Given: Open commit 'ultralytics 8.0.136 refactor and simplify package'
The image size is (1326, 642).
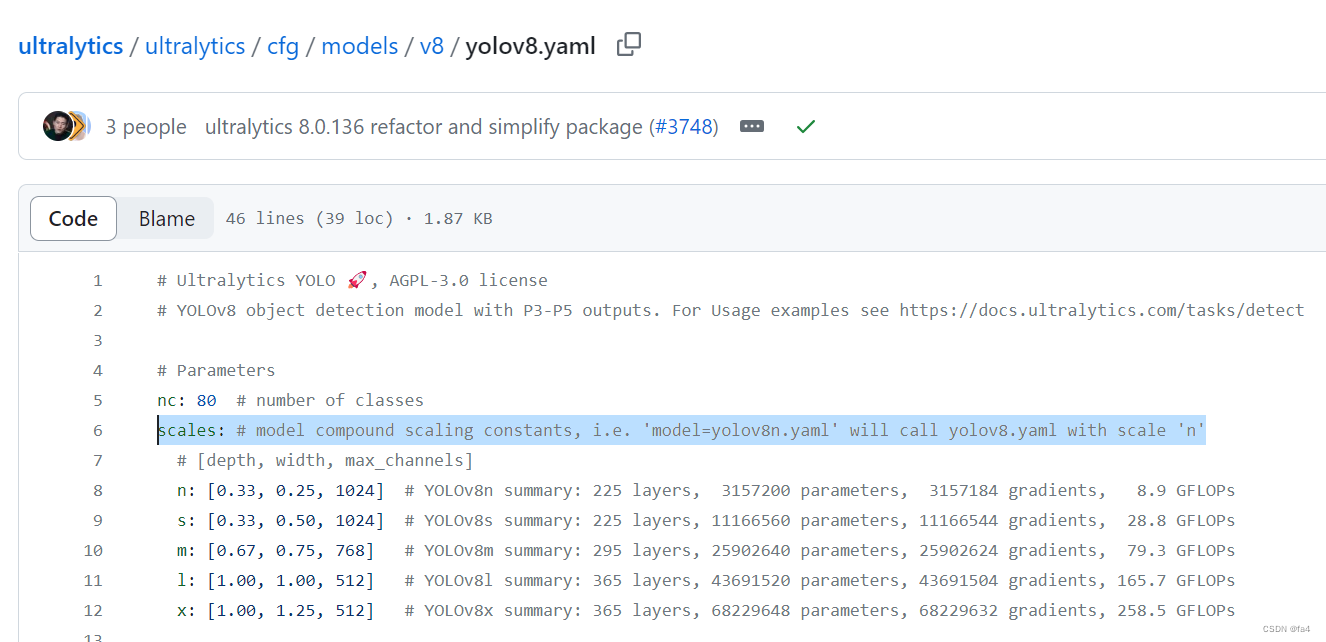Looking at the screenshot, I should coord(424,127).
